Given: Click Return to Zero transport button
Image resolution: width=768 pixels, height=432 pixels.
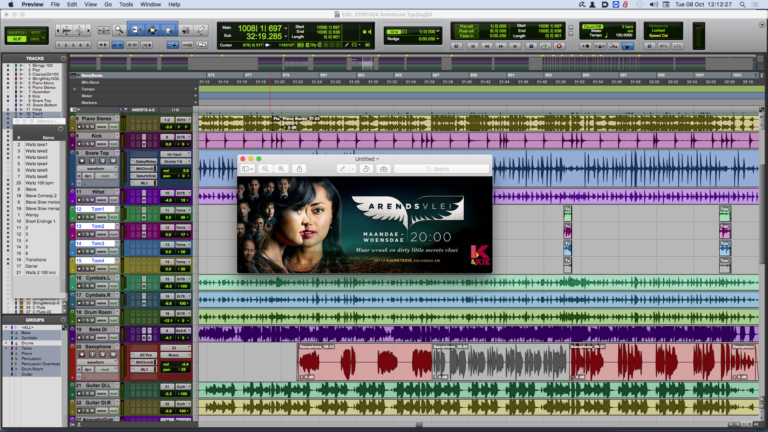Looking at the screenshot, I should tap(473, 46).
